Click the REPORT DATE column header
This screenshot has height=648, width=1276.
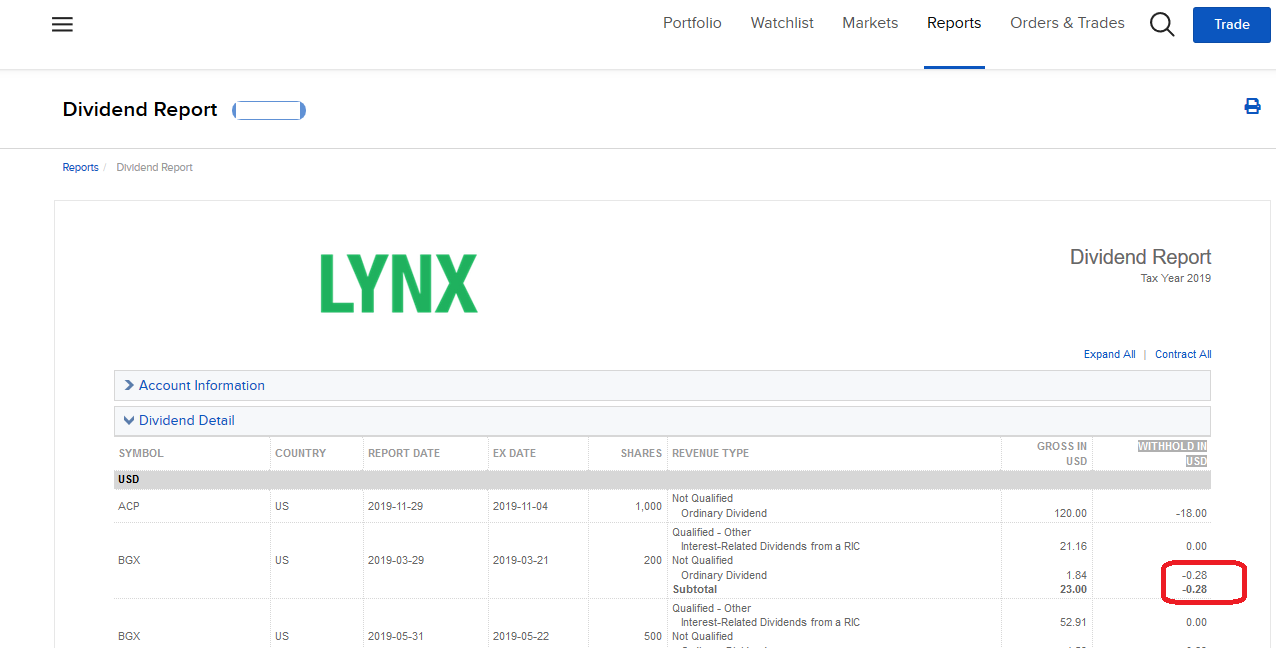tap(404, 453)
